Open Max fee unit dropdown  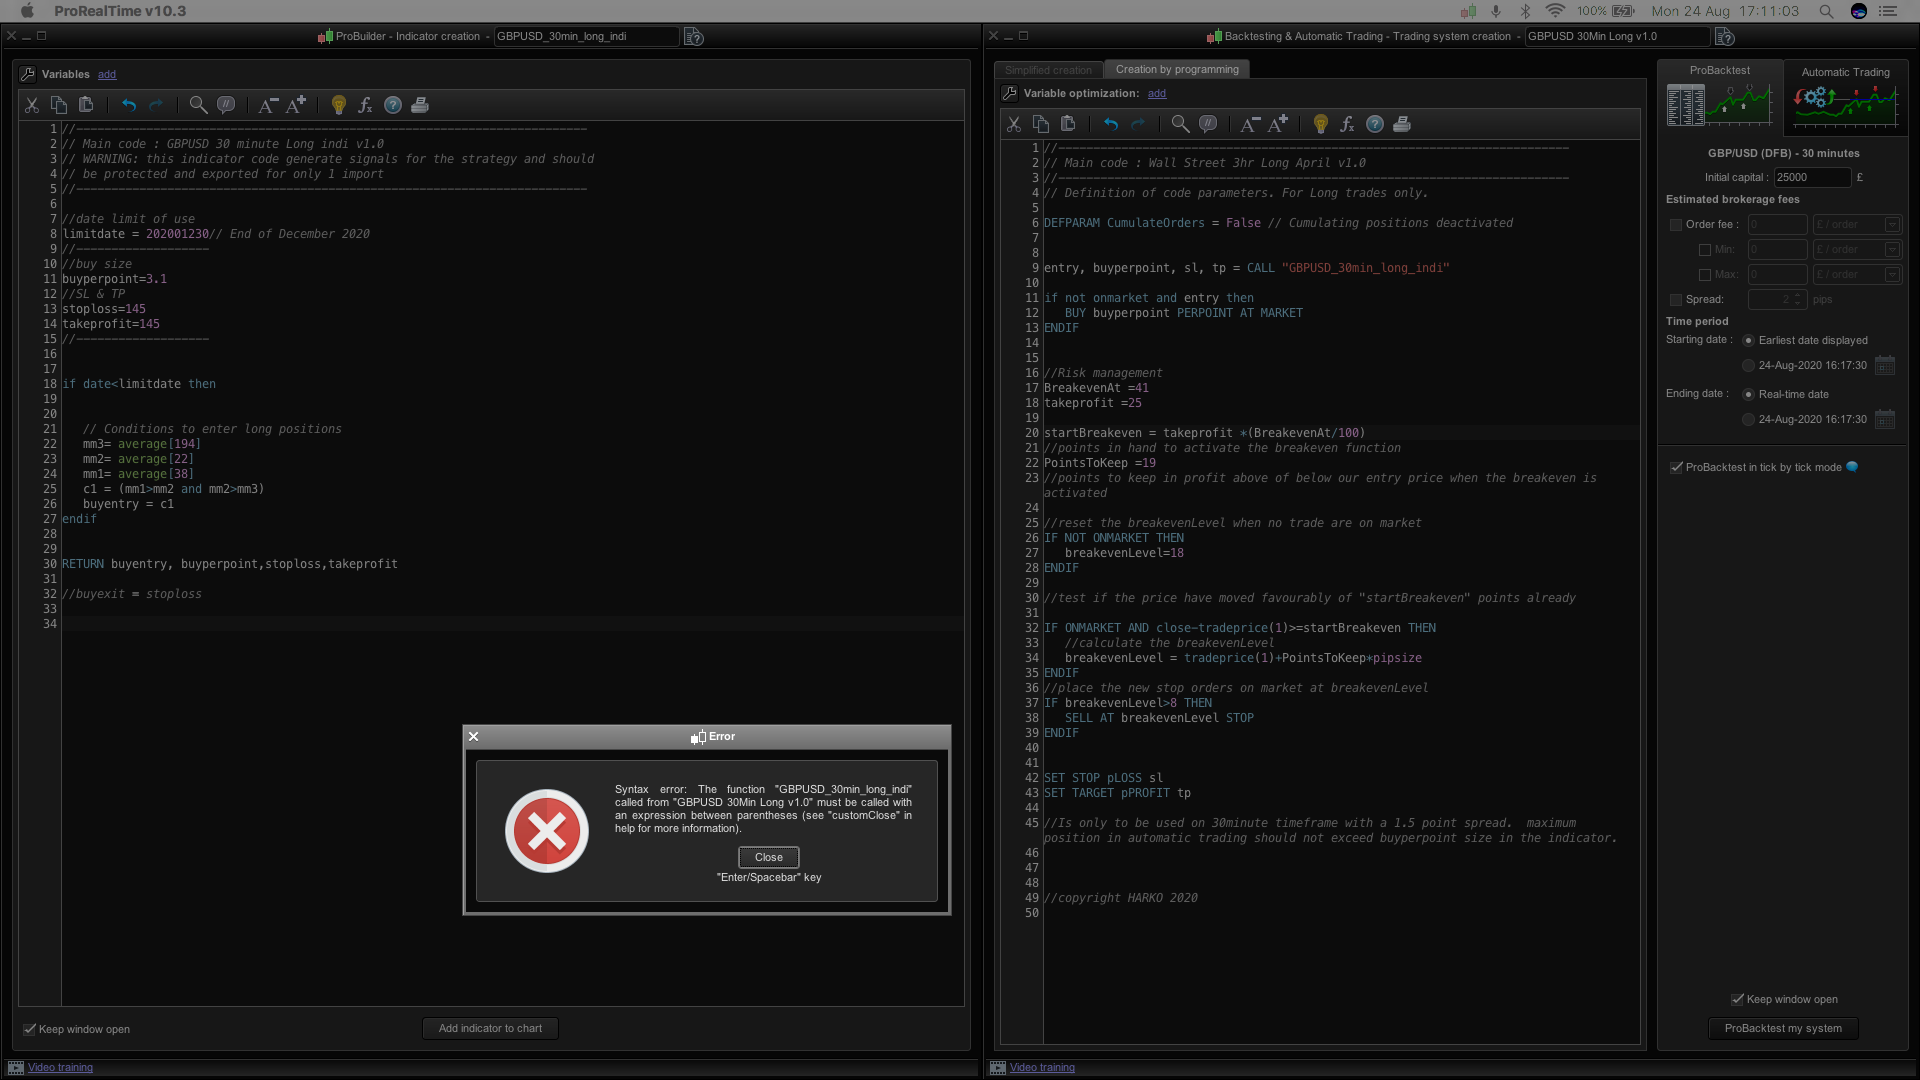point(1892,275)
